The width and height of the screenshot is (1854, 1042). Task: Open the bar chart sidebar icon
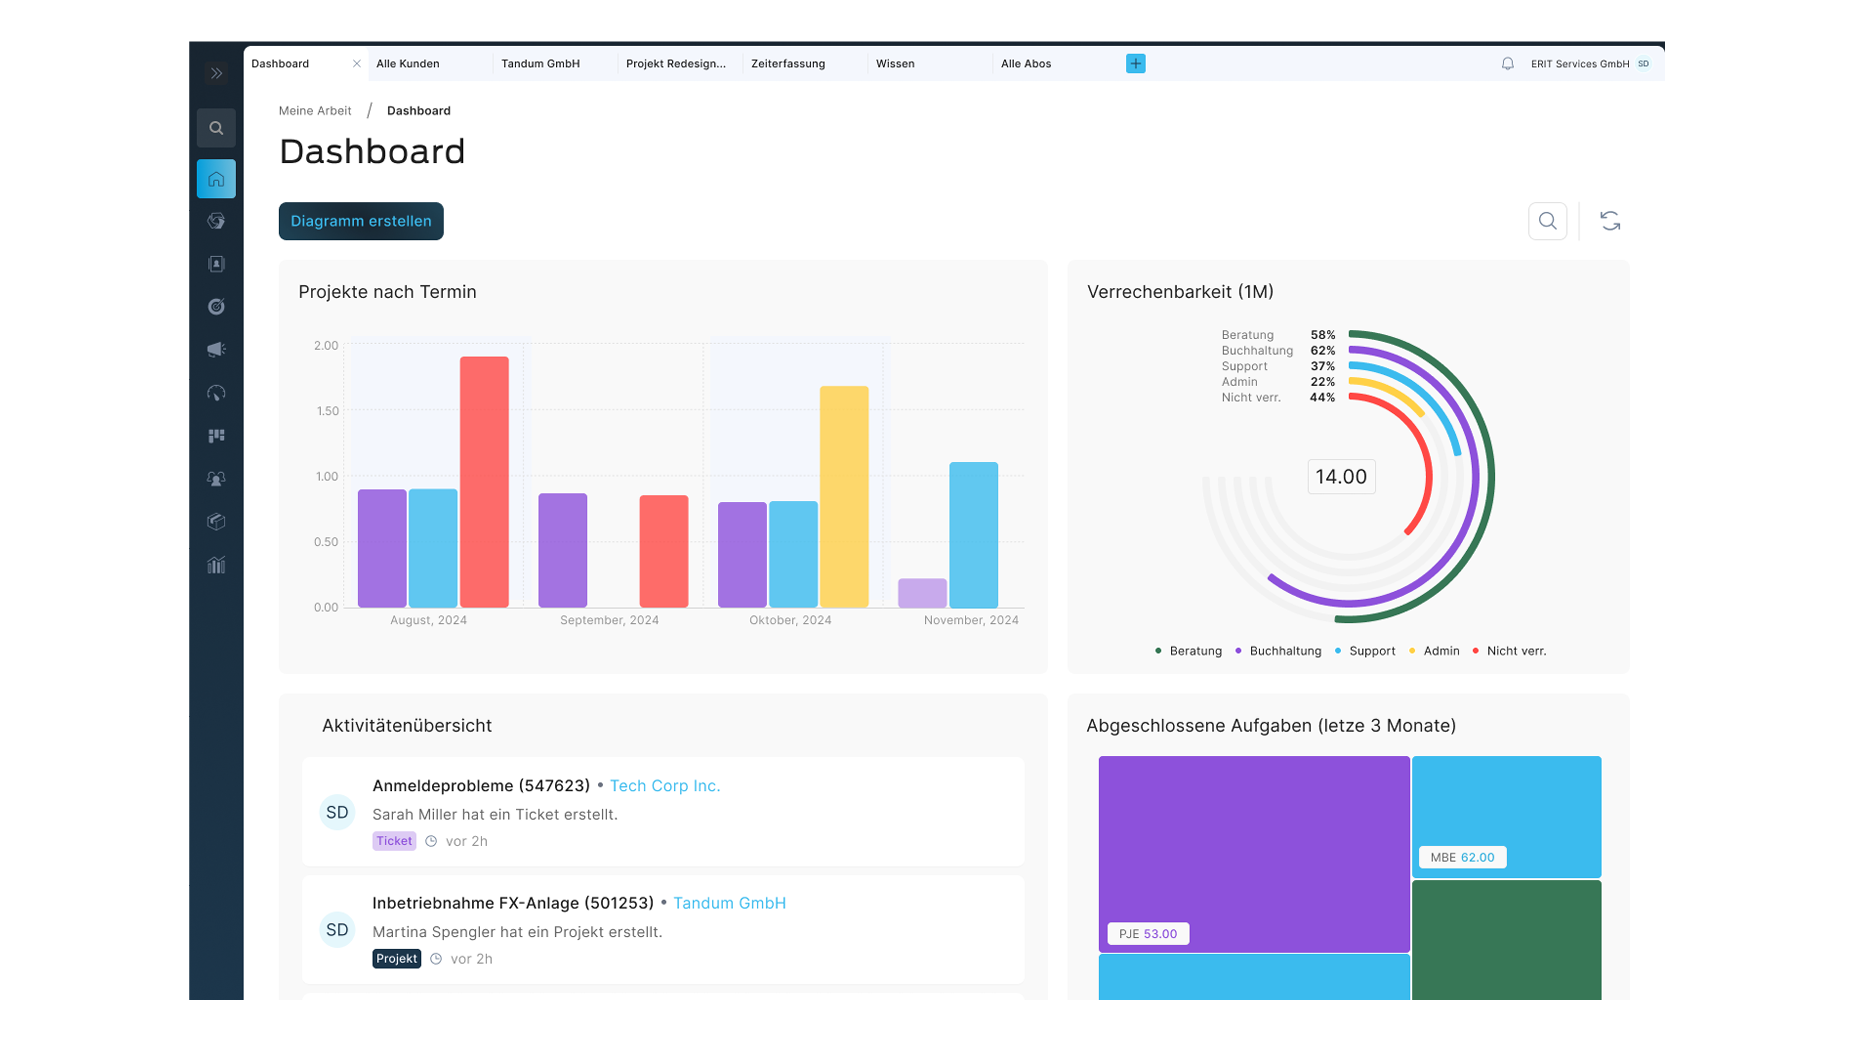pyautogui.click(x=216, y=565)
